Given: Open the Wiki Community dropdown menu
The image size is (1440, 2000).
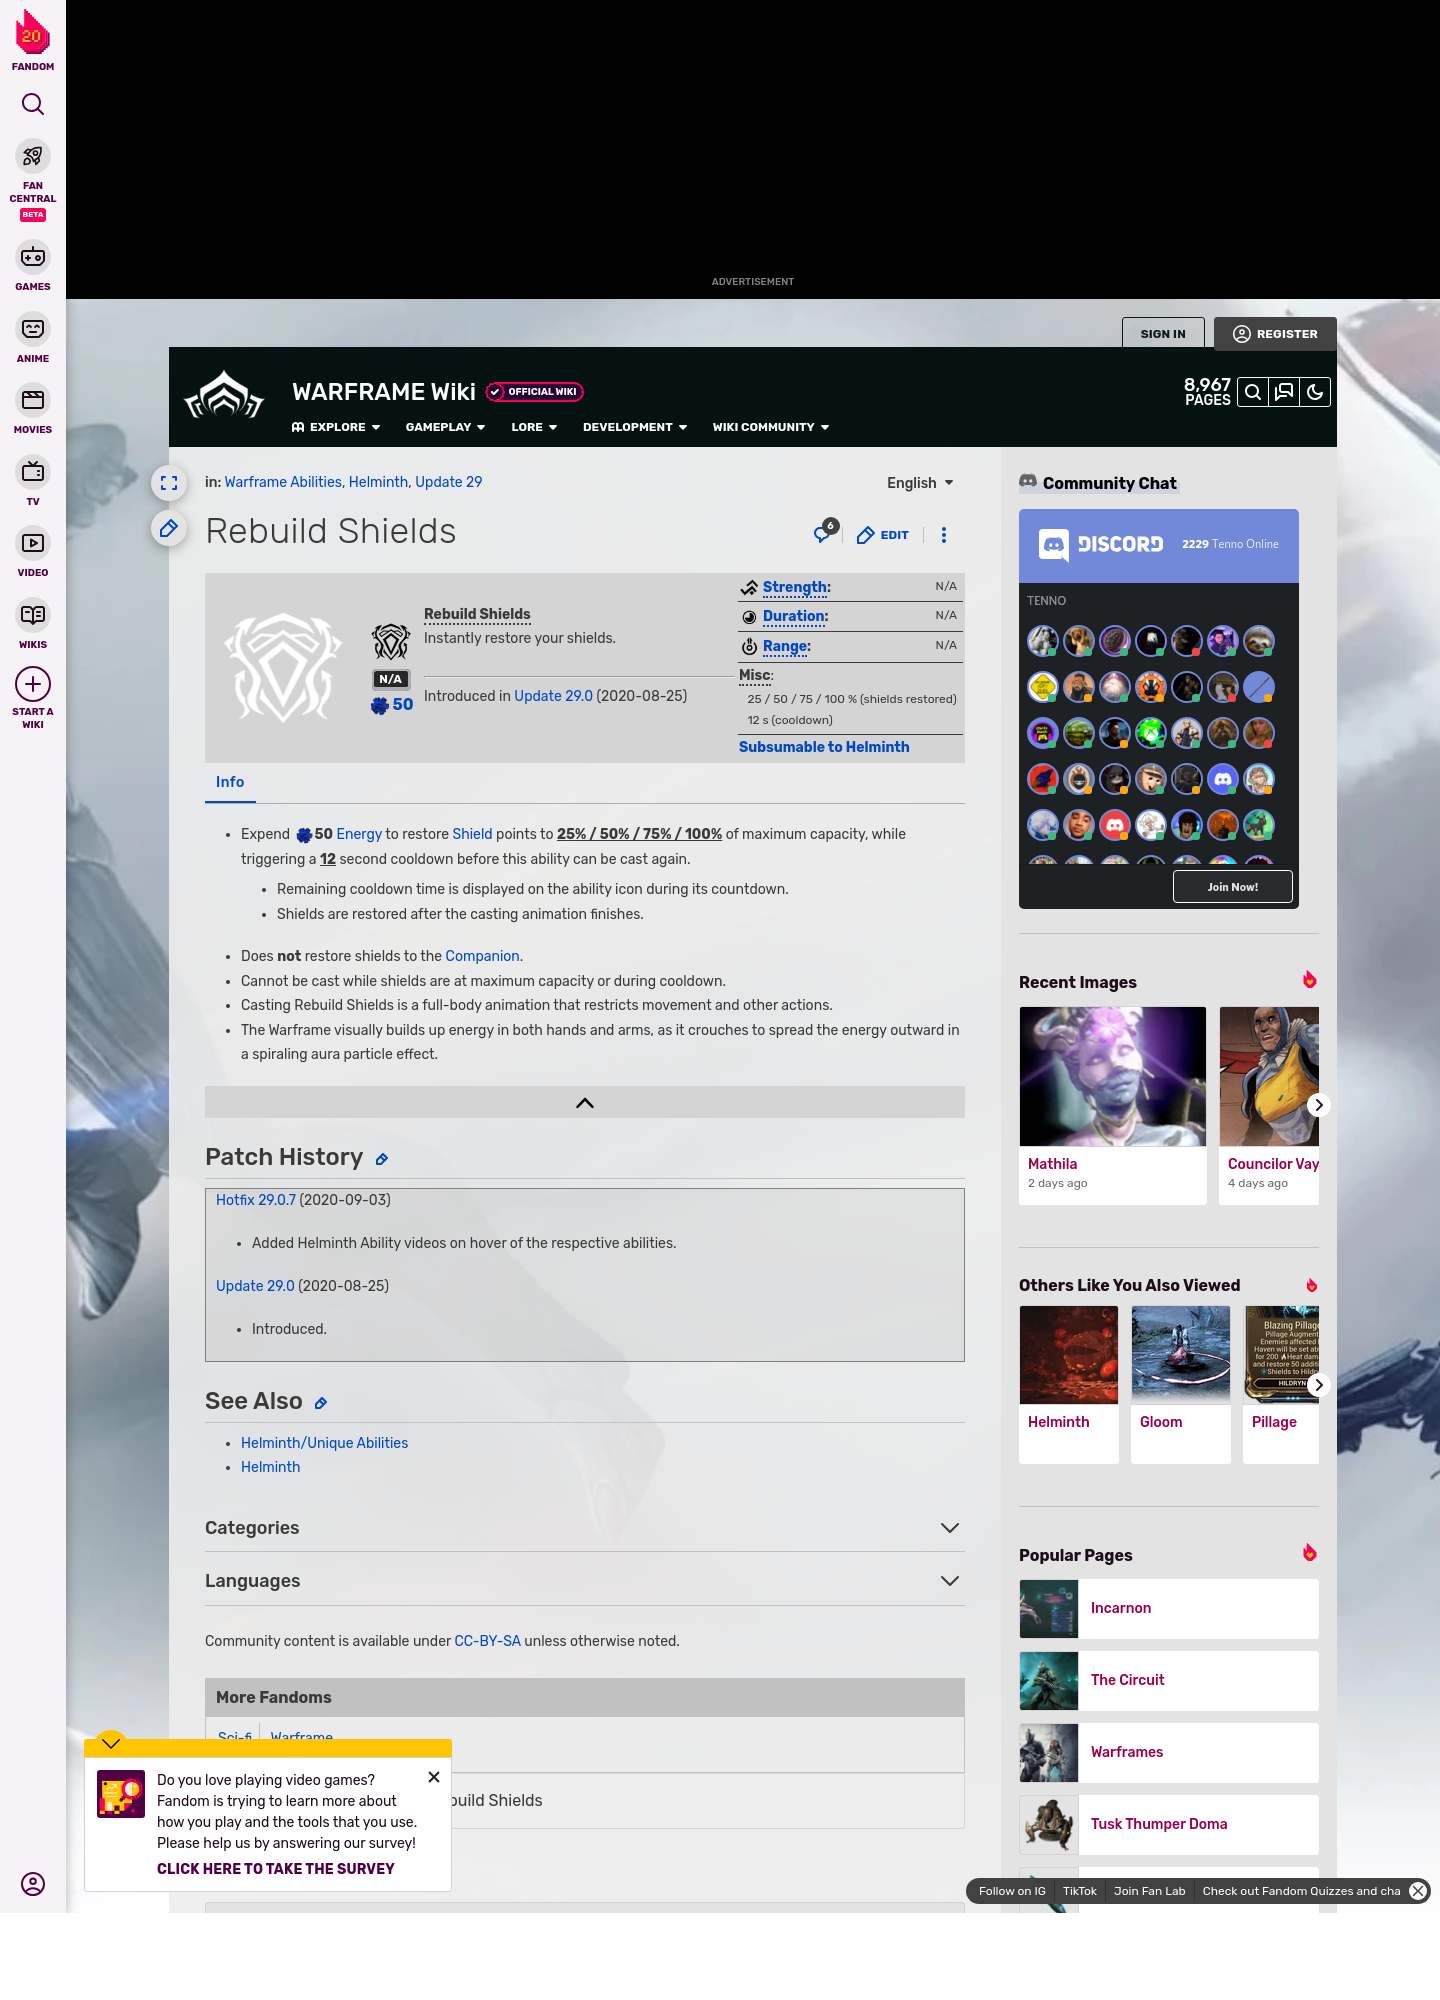Looking at the screenshot, I should click(x=771, y=427).
